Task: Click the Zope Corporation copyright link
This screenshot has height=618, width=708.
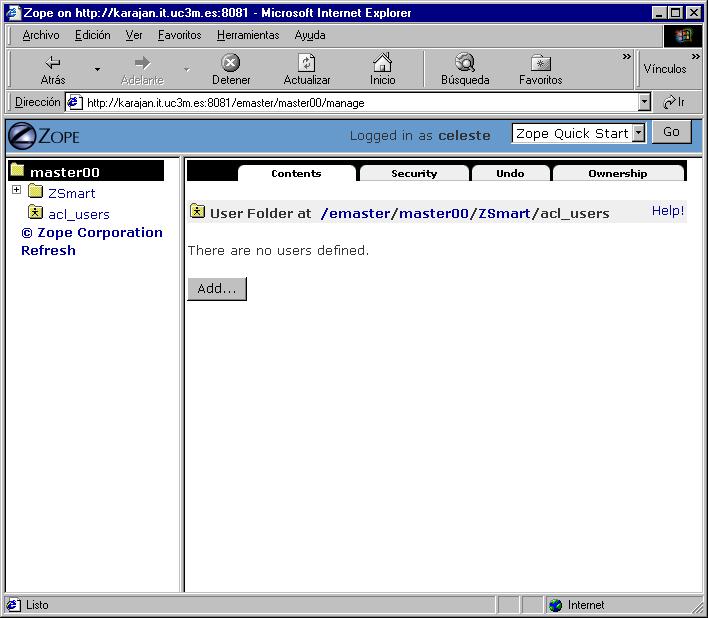Action: point(92,232)
